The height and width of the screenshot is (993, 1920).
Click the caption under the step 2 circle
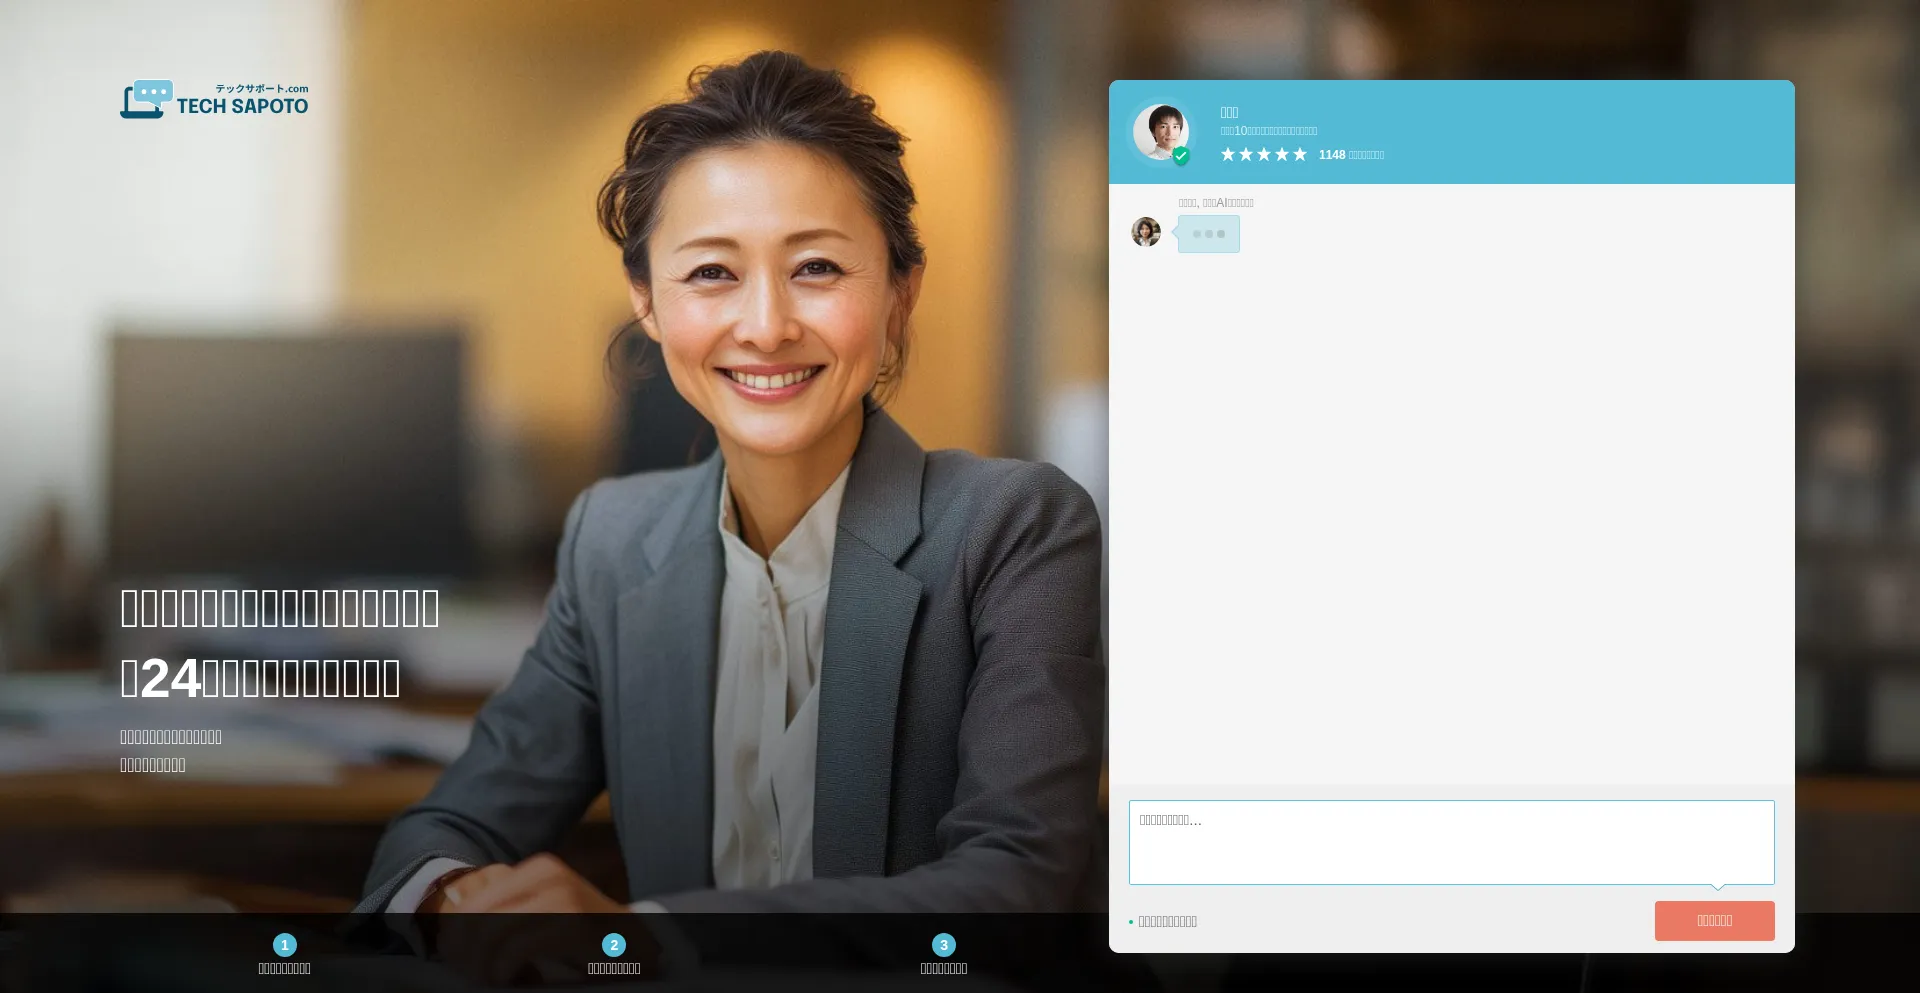[614, 969]
